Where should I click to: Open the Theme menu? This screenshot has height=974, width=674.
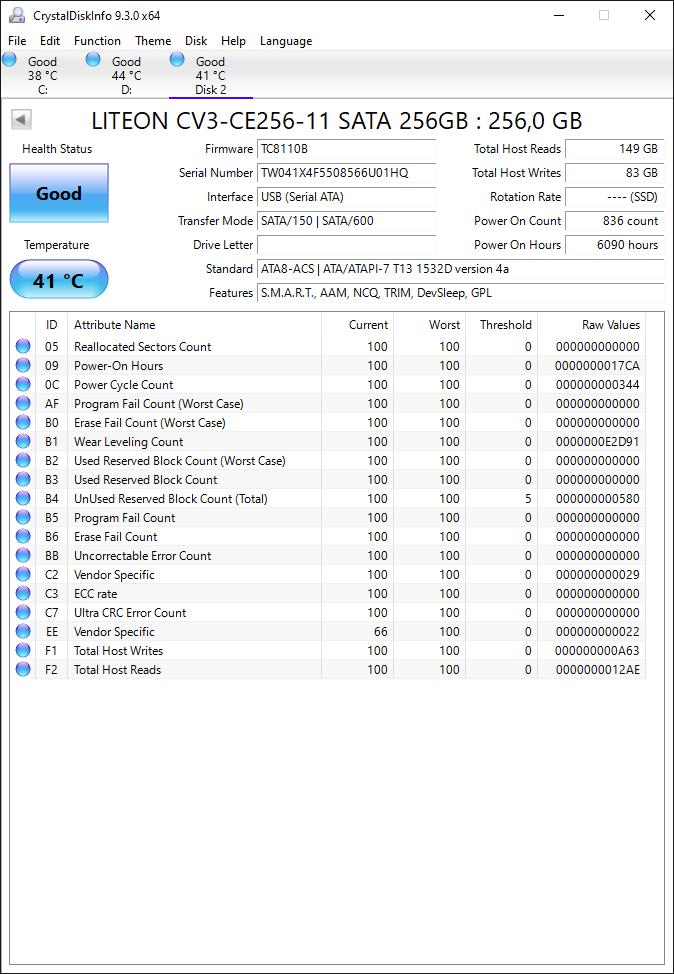(153, 41)
